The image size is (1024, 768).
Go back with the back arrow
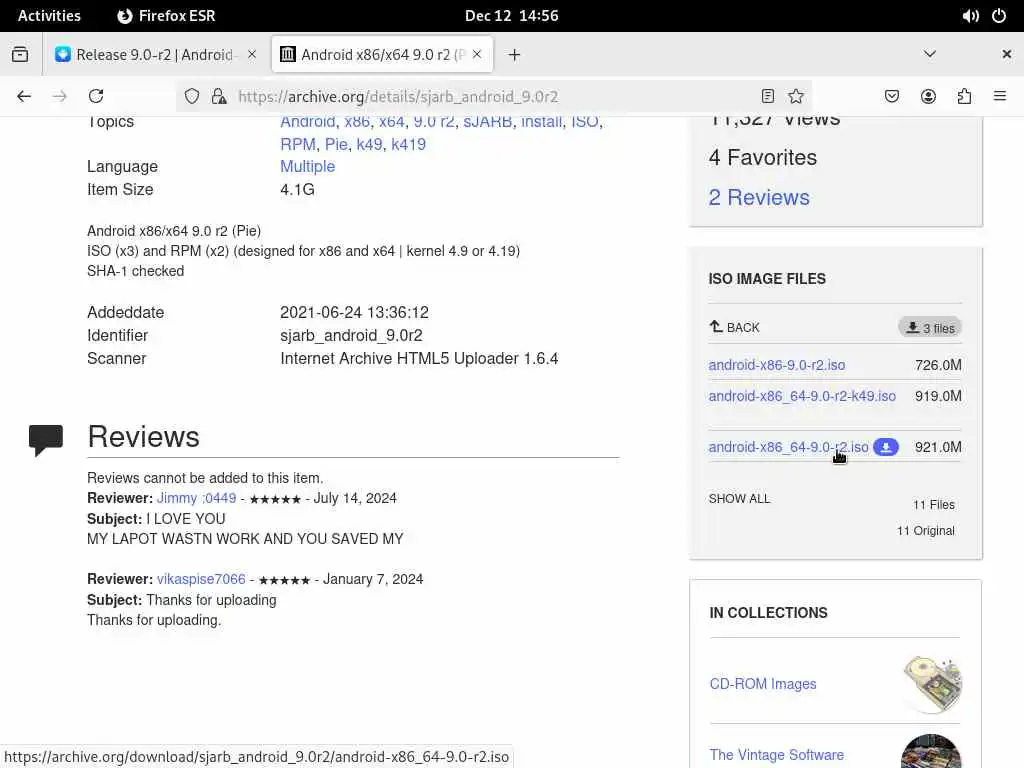point(24,96)
